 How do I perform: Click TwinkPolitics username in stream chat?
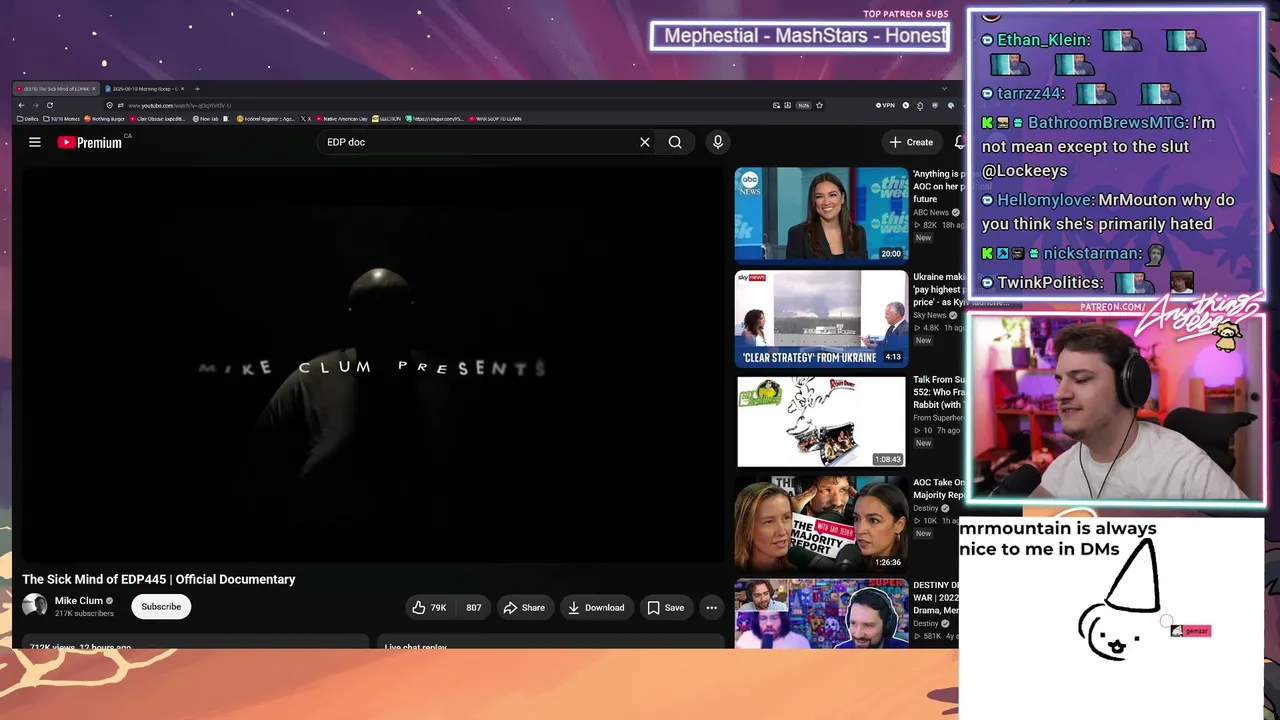click(1050, 283)
